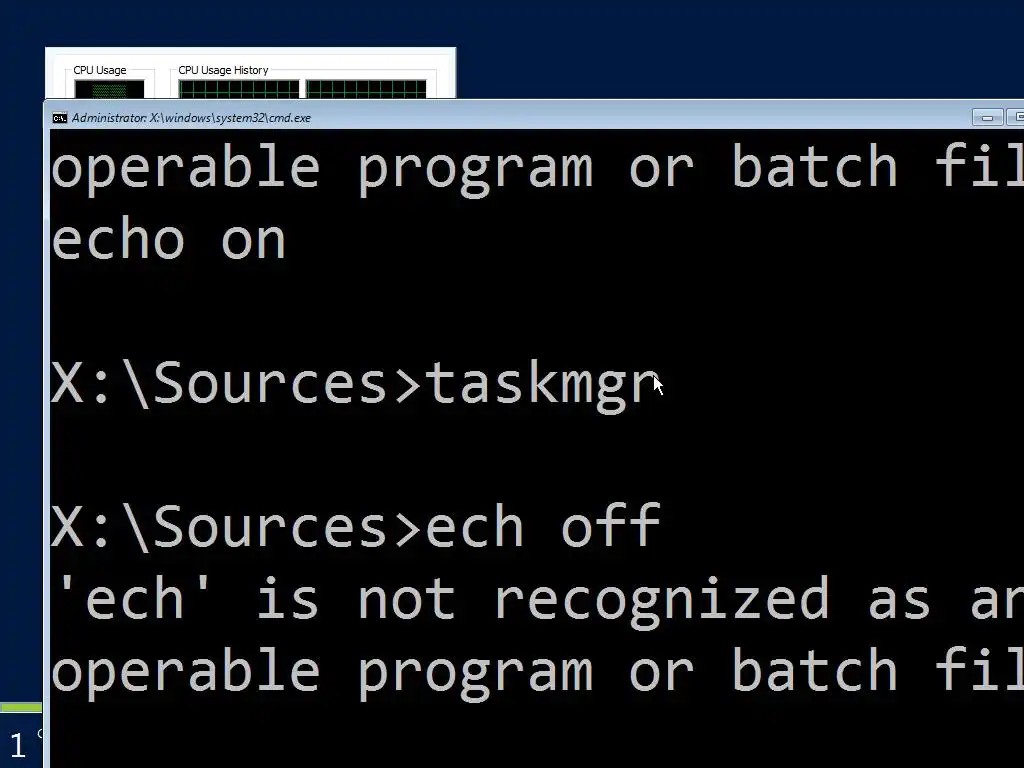
Task: Click the word taskmgr in the console
Action: tap(542, 384)
